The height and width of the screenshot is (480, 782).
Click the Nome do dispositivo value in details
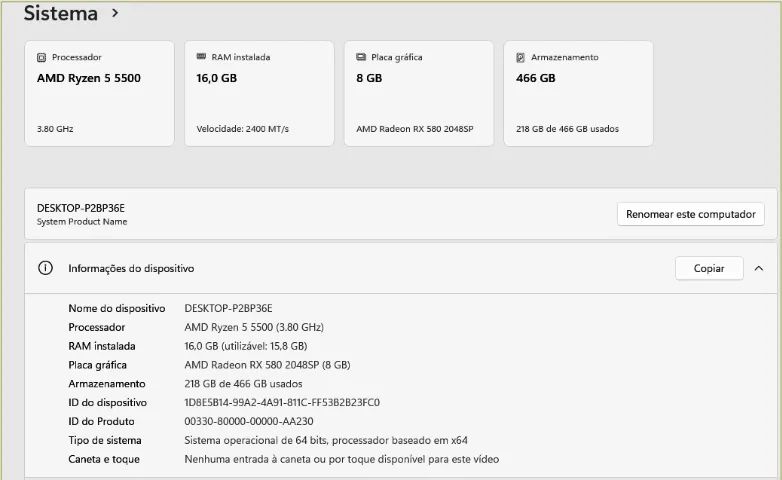228,308
